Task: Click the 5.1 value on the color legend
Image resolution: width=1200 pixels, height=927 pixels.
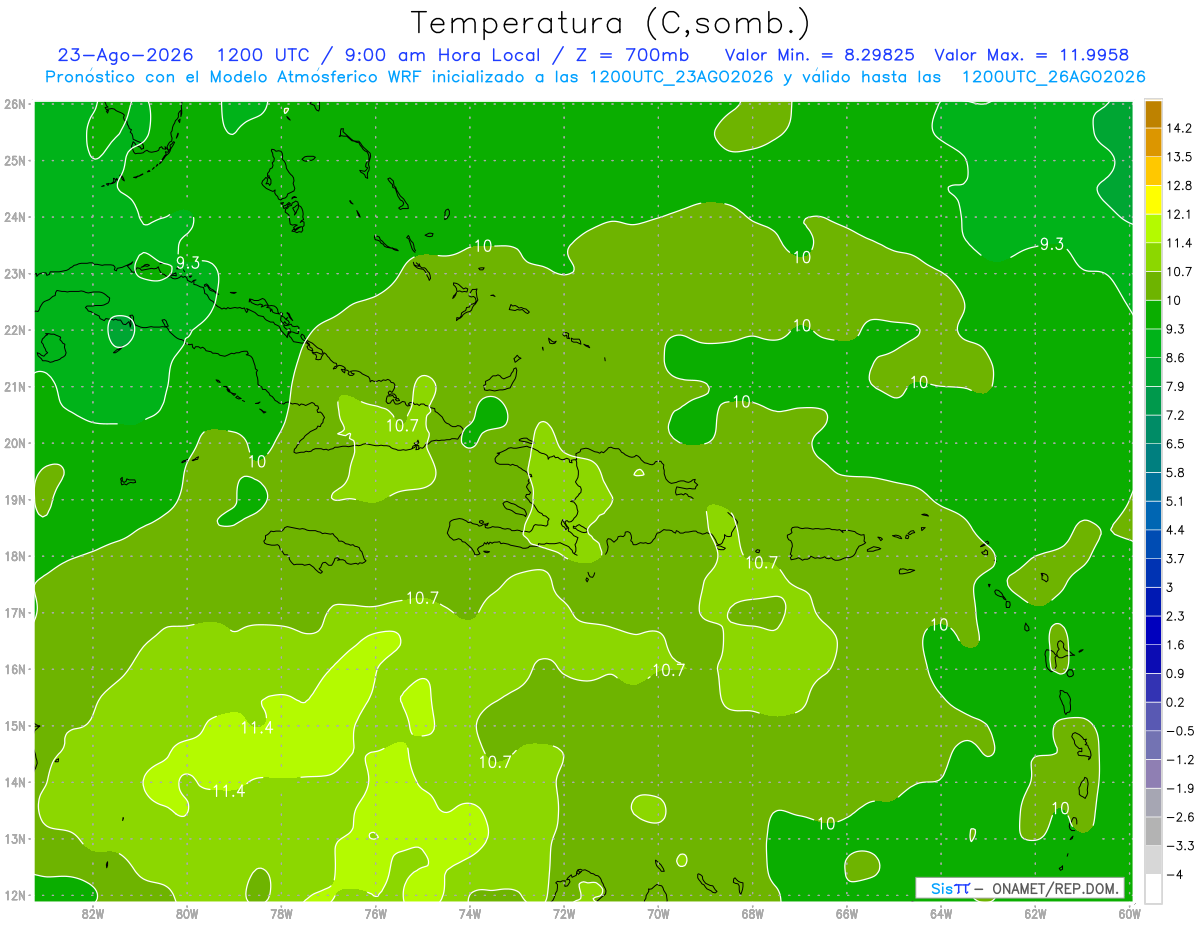Action: click(x=1177, y=501)
